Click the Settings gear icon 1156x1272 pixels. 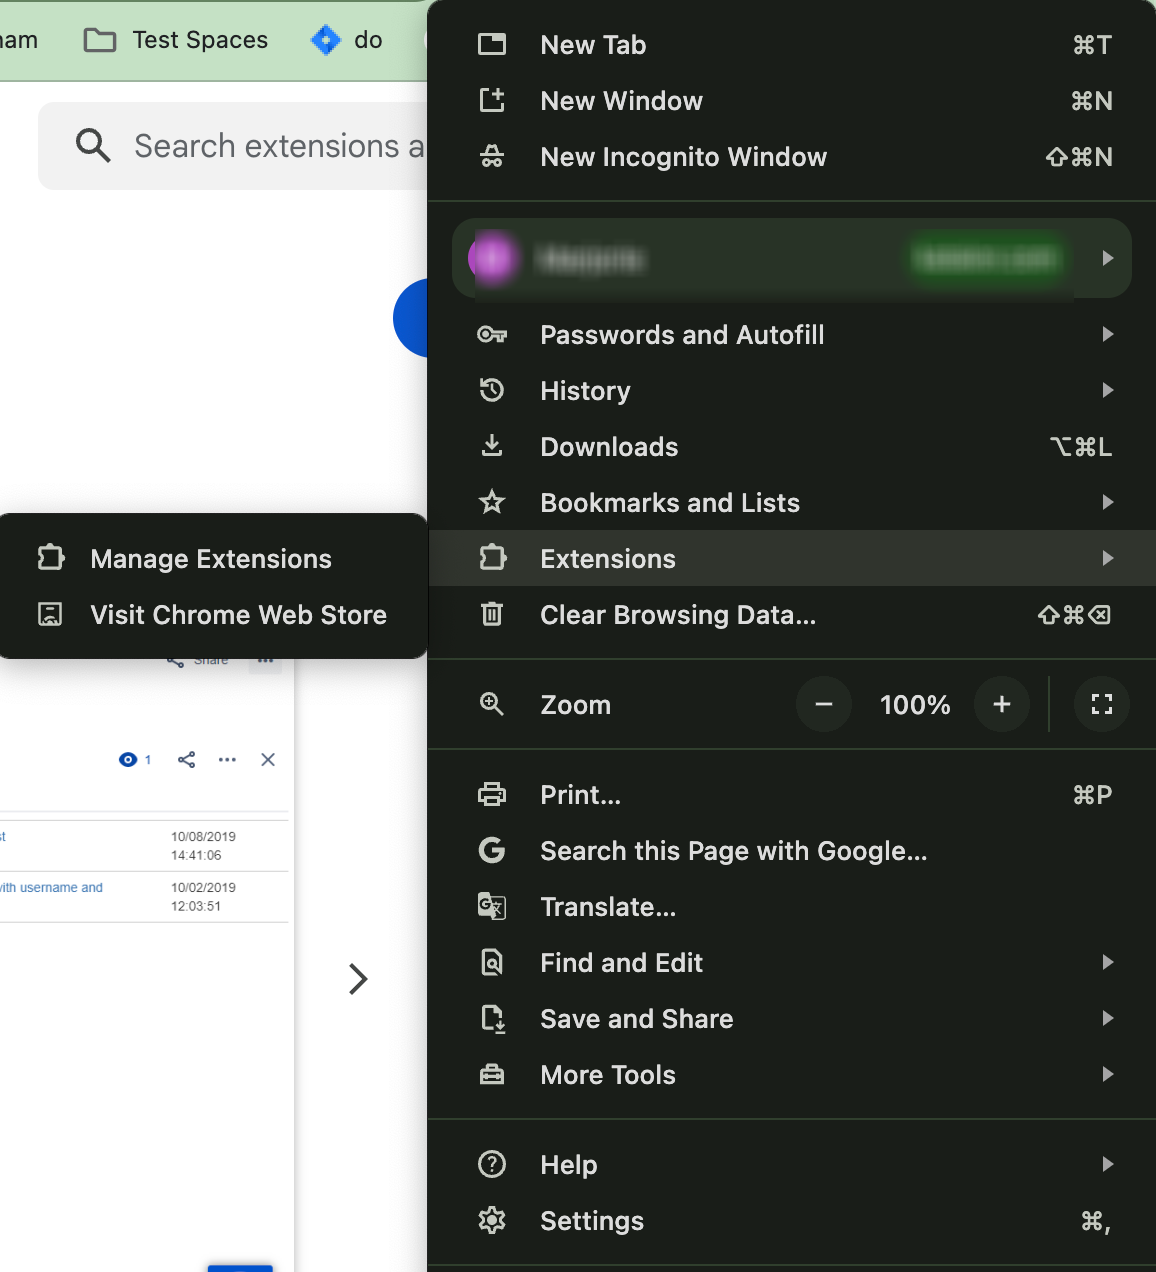coord(492,1220)
